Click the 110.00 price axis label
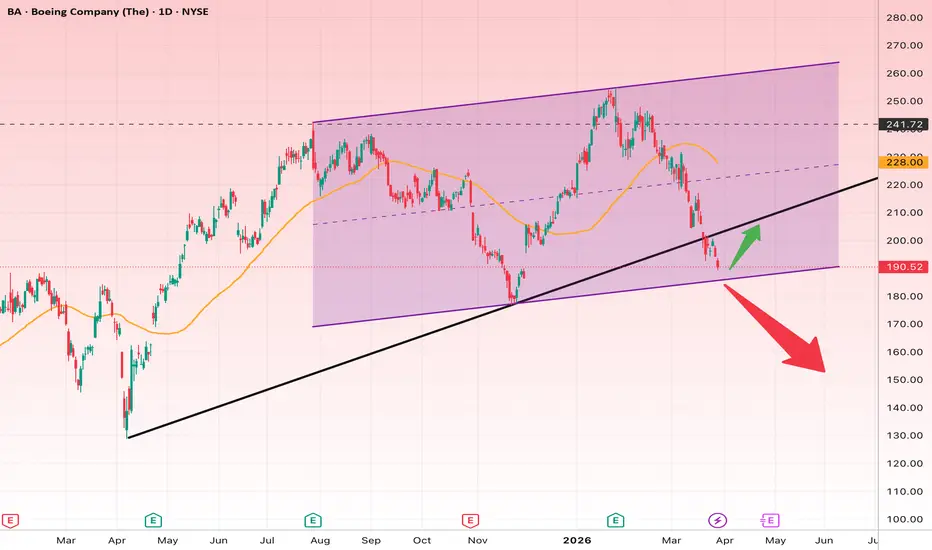 [904, 491]
